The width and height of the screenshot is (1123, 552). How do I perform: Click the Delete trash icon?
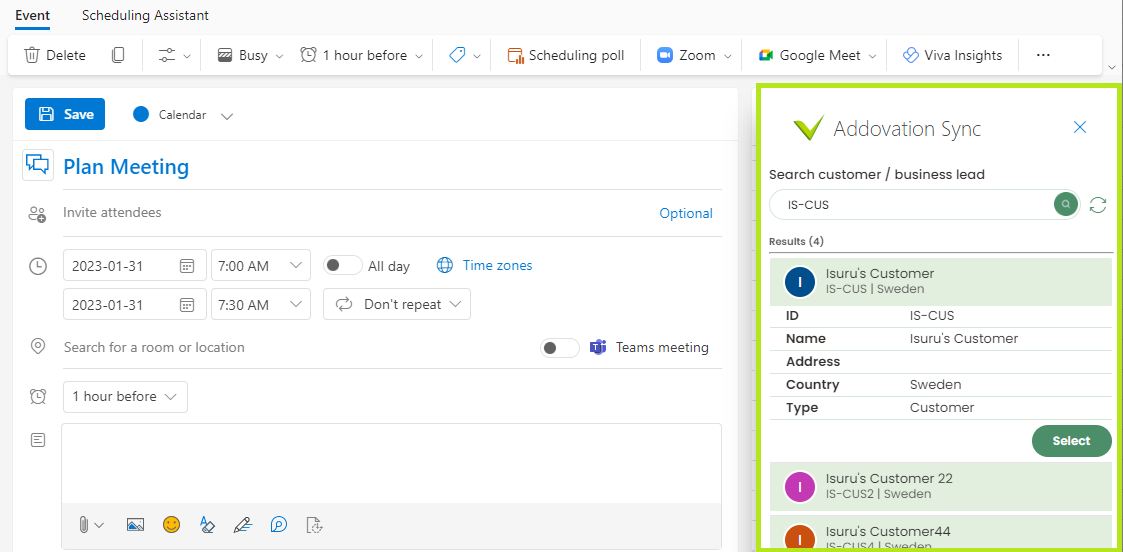[32, 55]
